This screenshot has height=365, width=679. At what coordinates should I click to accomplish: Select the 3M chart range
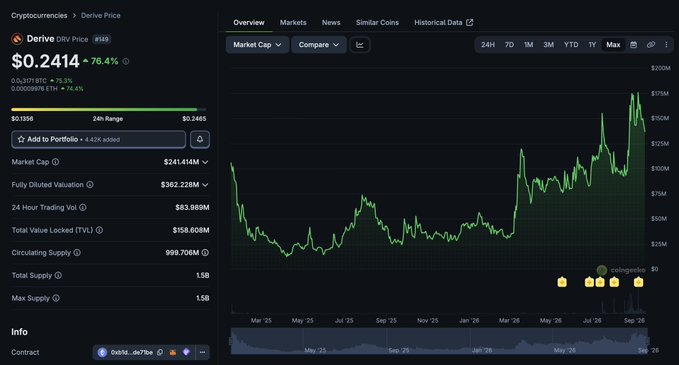pyautogui.click(x=548, y=45)
